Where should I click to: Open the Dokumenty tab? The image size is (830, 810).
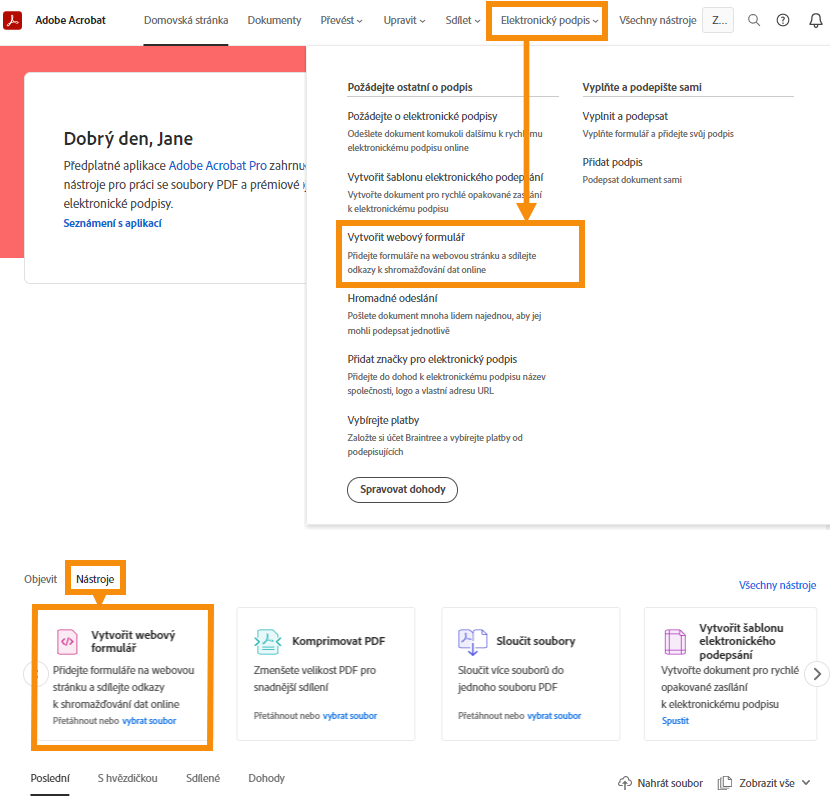click(274, 20)
